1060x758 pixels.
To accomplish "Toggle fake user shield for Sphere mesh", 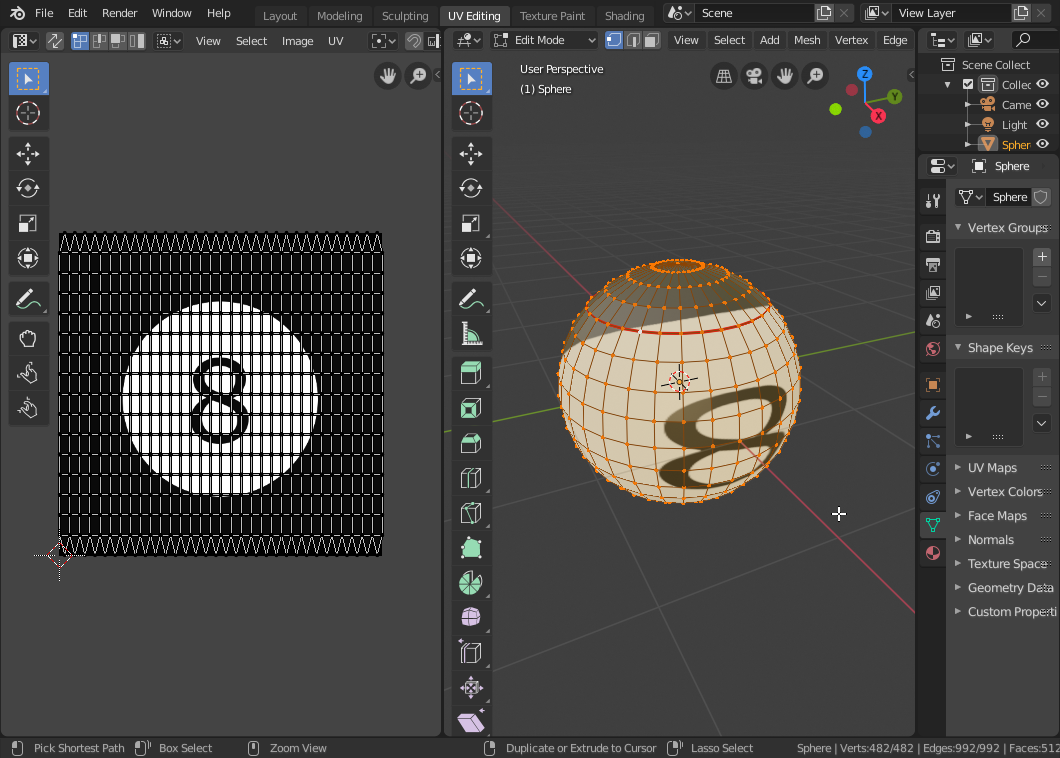I will point(1040,197).
